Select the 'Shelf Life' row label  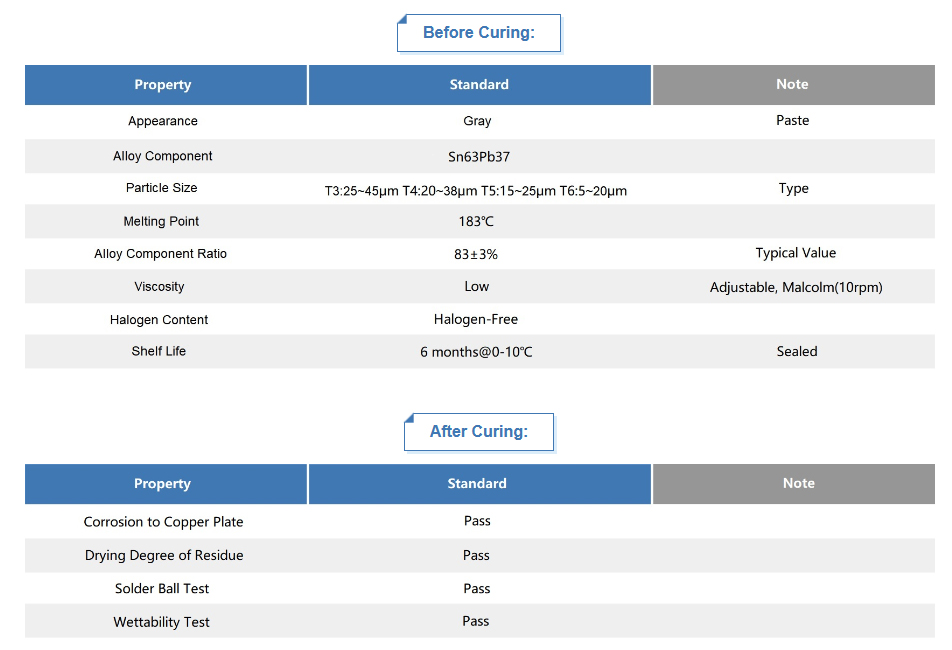point(158,351)
